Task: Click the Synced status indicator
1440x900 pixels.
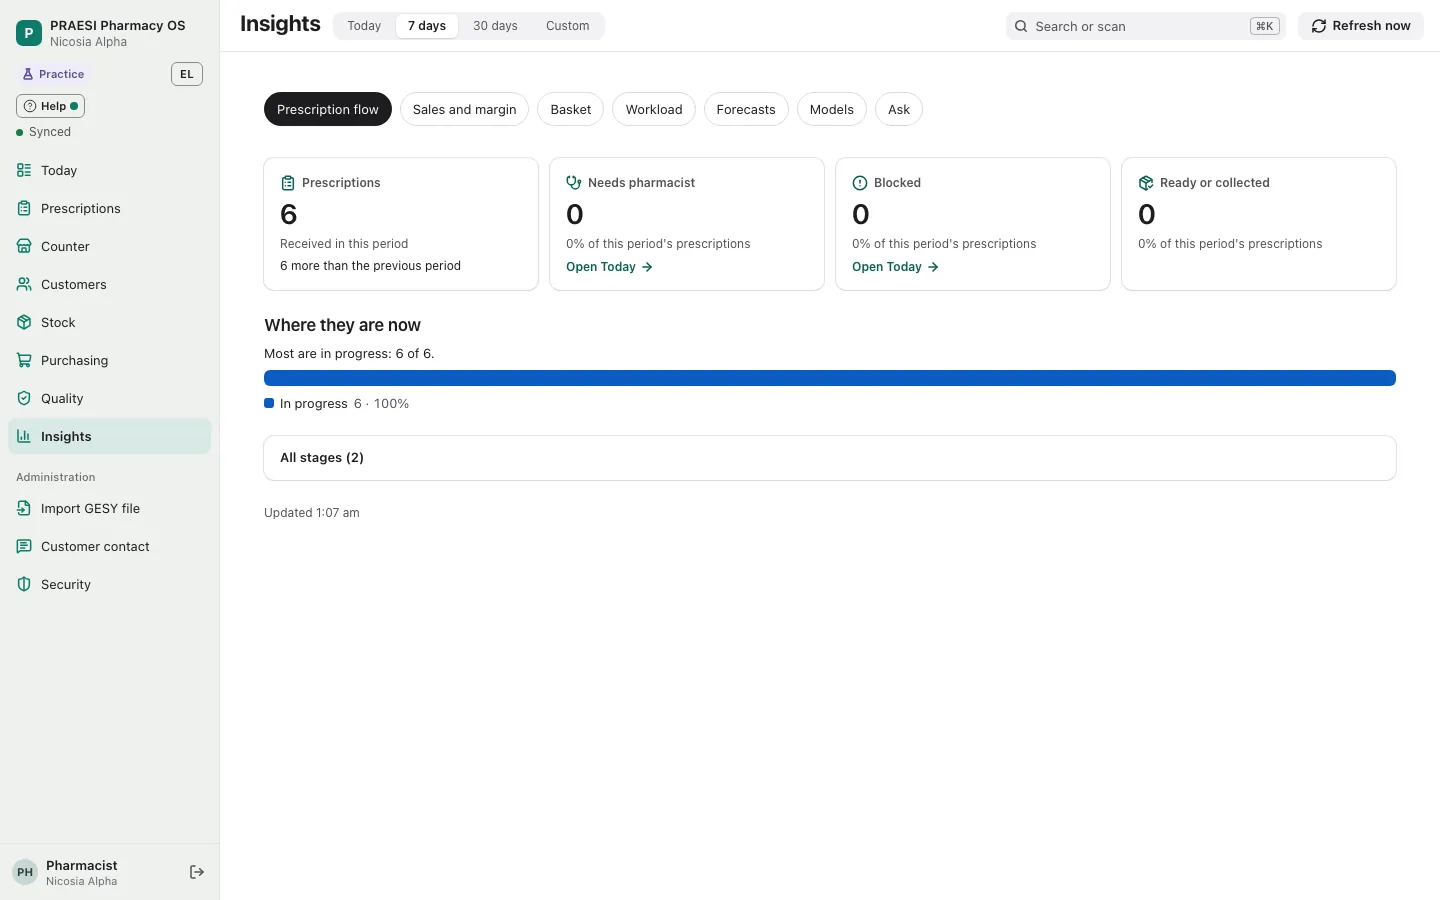Action: [x=44, y=132]
